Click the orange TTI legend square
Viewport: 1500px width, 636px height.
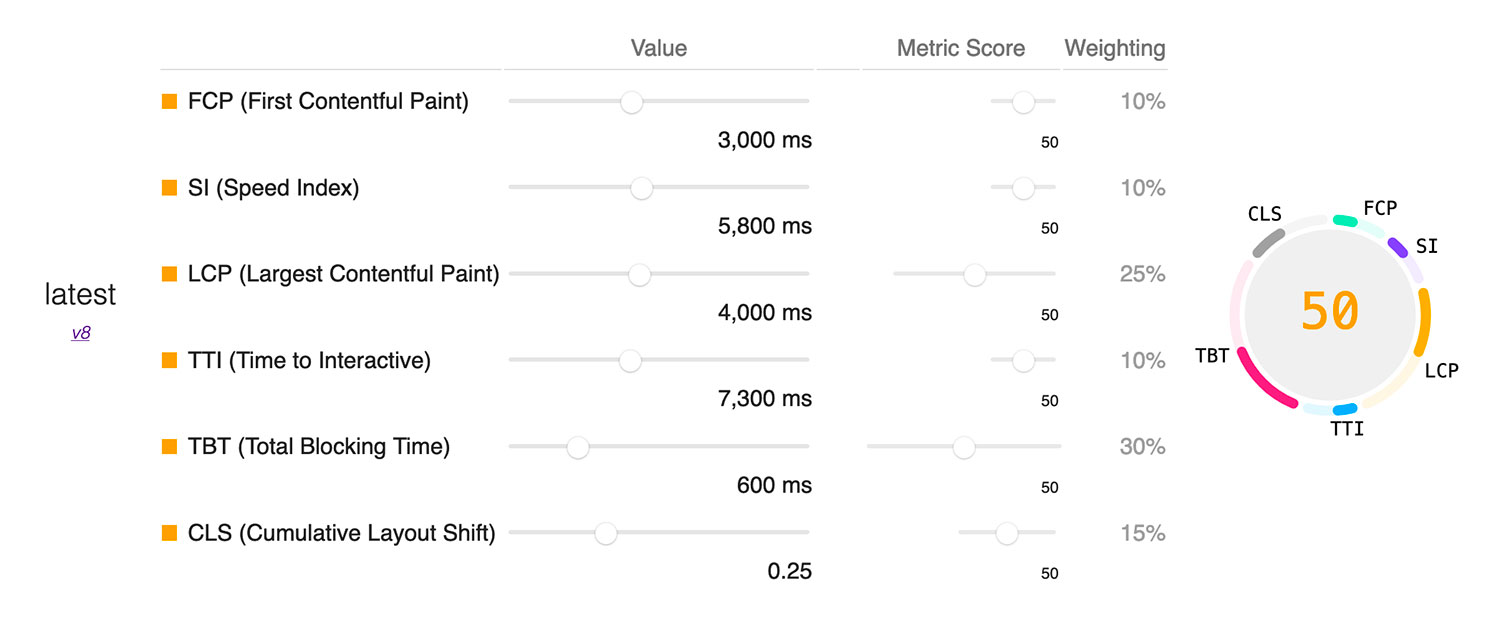tap(170, 360)
